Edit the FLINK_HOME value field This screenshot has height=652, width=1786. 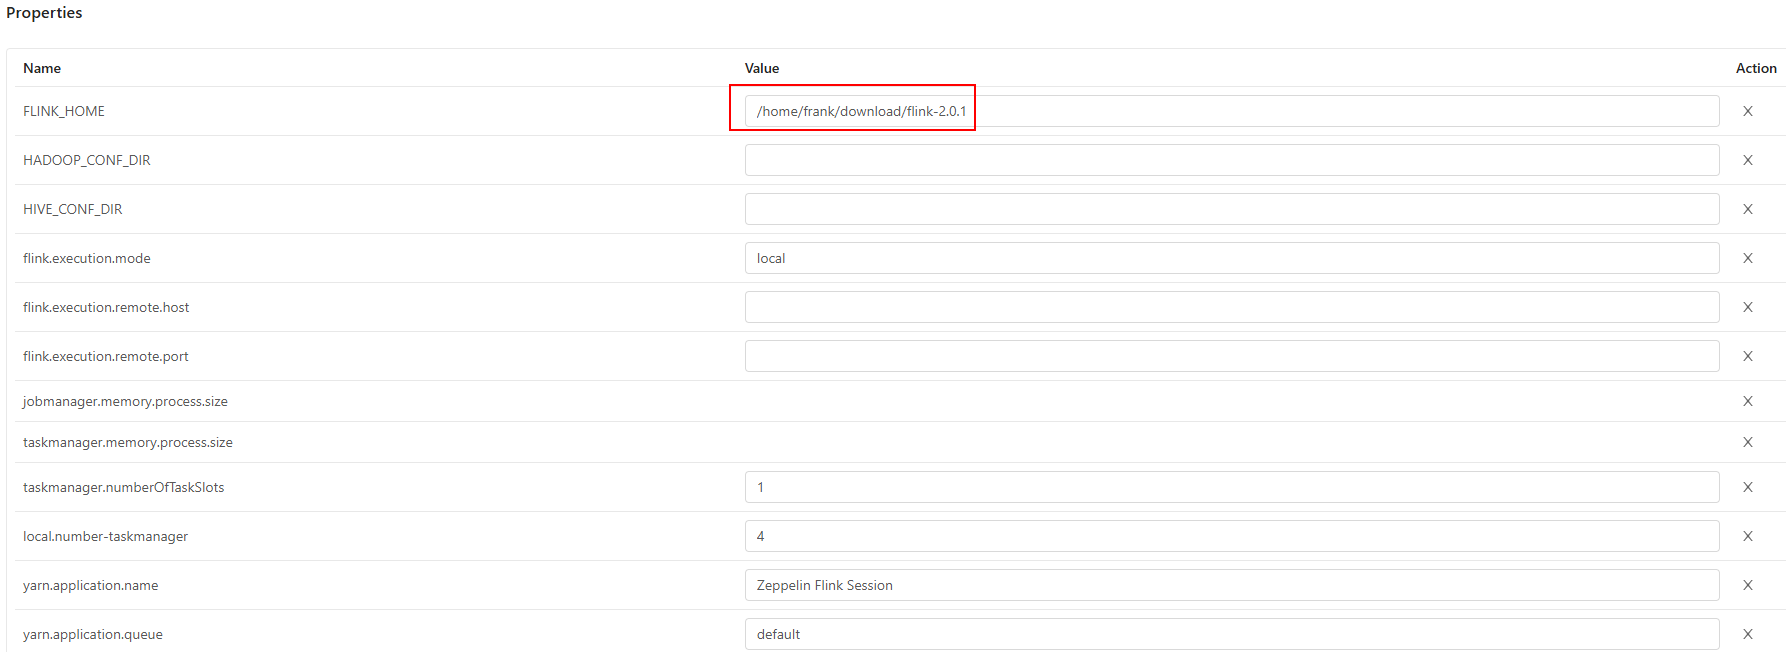click(x=1232, y=111)
